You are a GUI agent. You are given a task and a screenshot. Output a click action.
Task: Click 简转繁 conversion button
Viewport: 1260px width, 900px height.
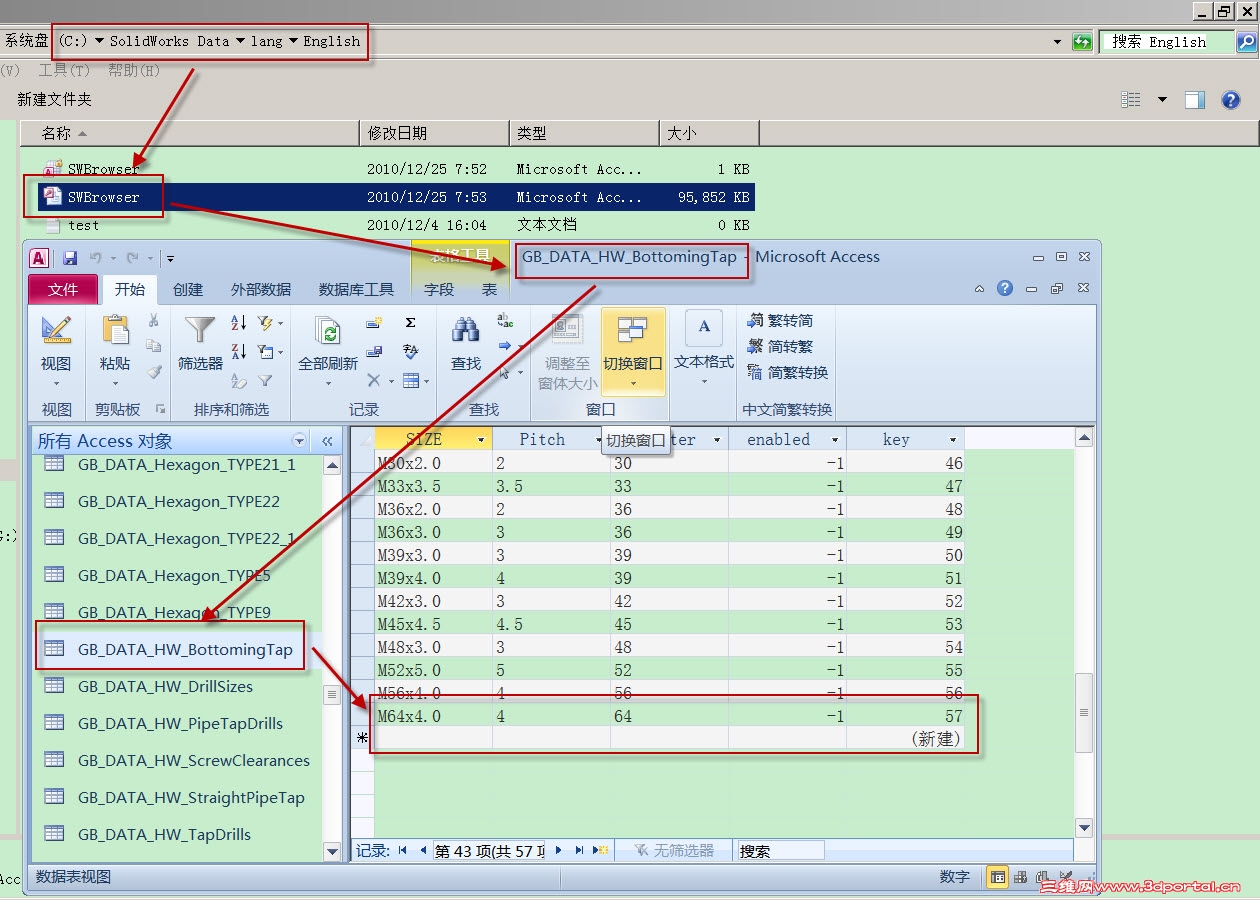[x=780, y=346]
